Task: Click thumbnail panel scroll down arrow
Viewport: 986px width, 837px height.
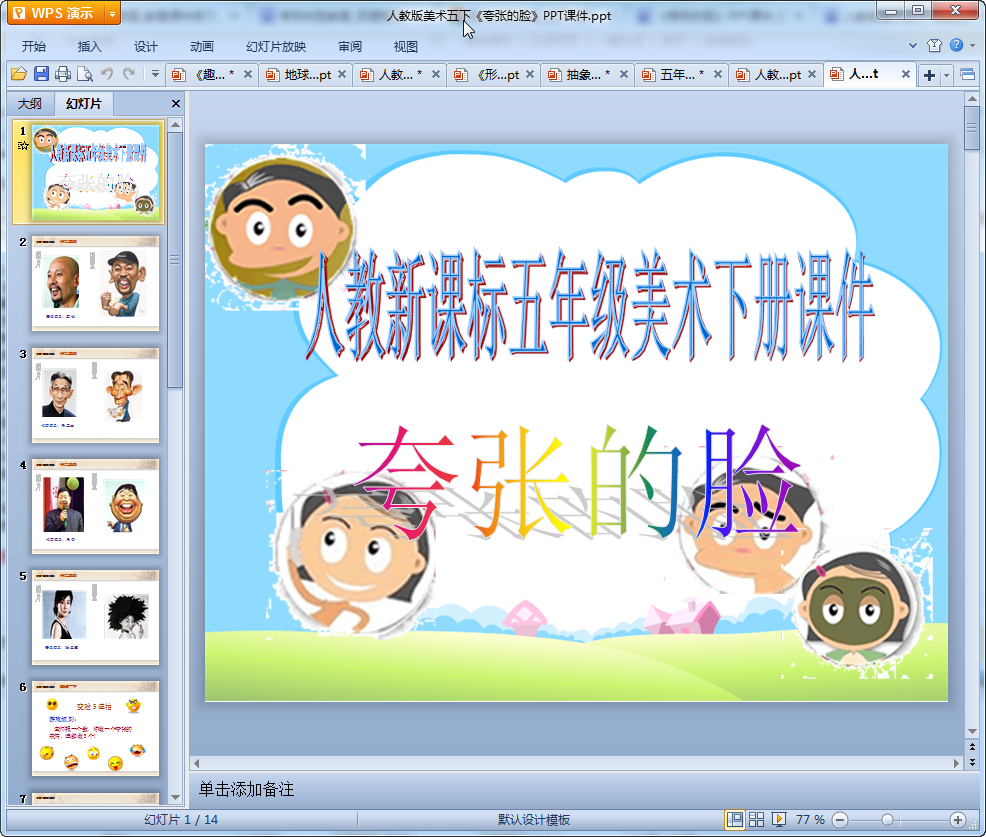Action: coord(175,797)
